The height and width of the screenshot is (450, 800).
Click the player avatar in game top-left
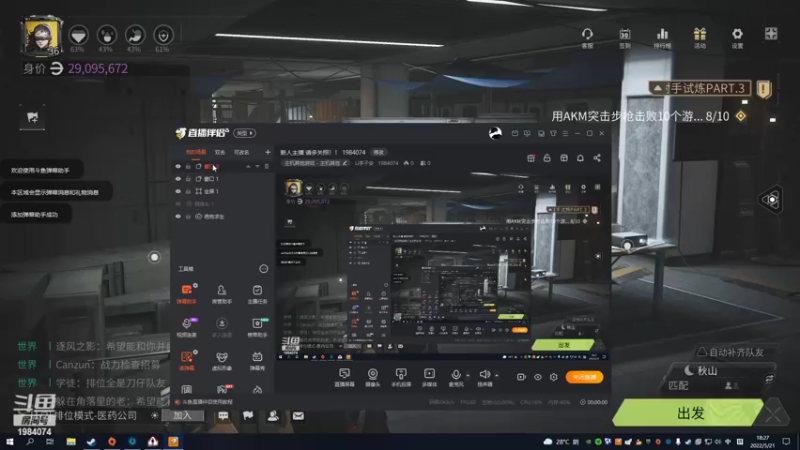point(41,35)
